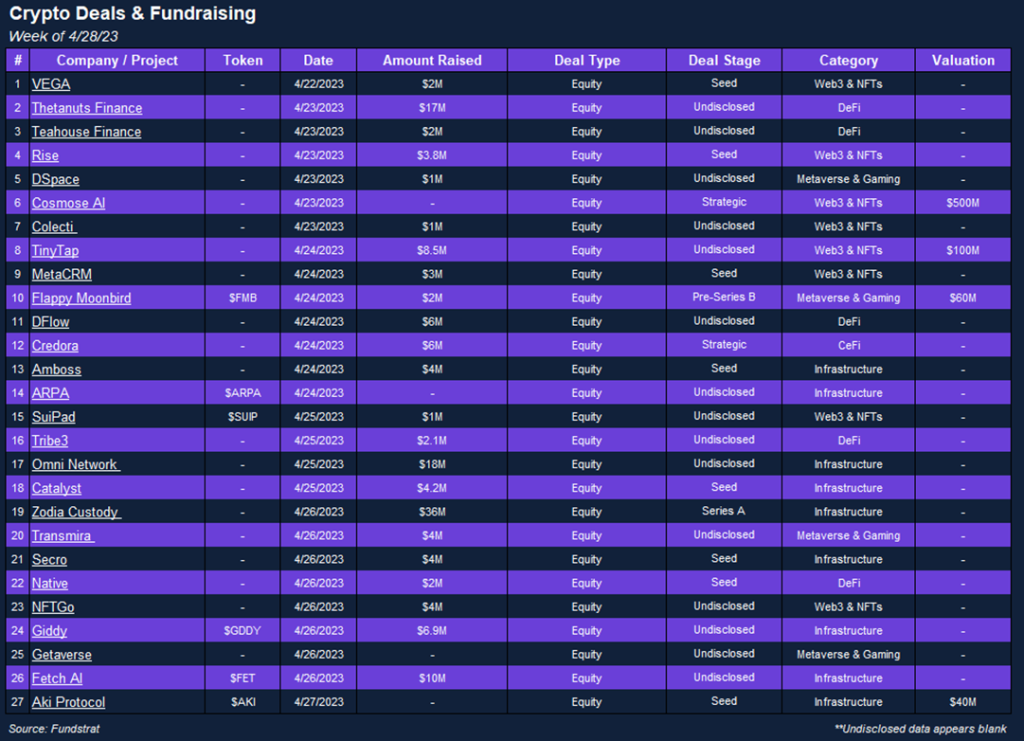Viewport: 1024px width, 741px height.
Task: Click the Colecti link
Action: 54,227
